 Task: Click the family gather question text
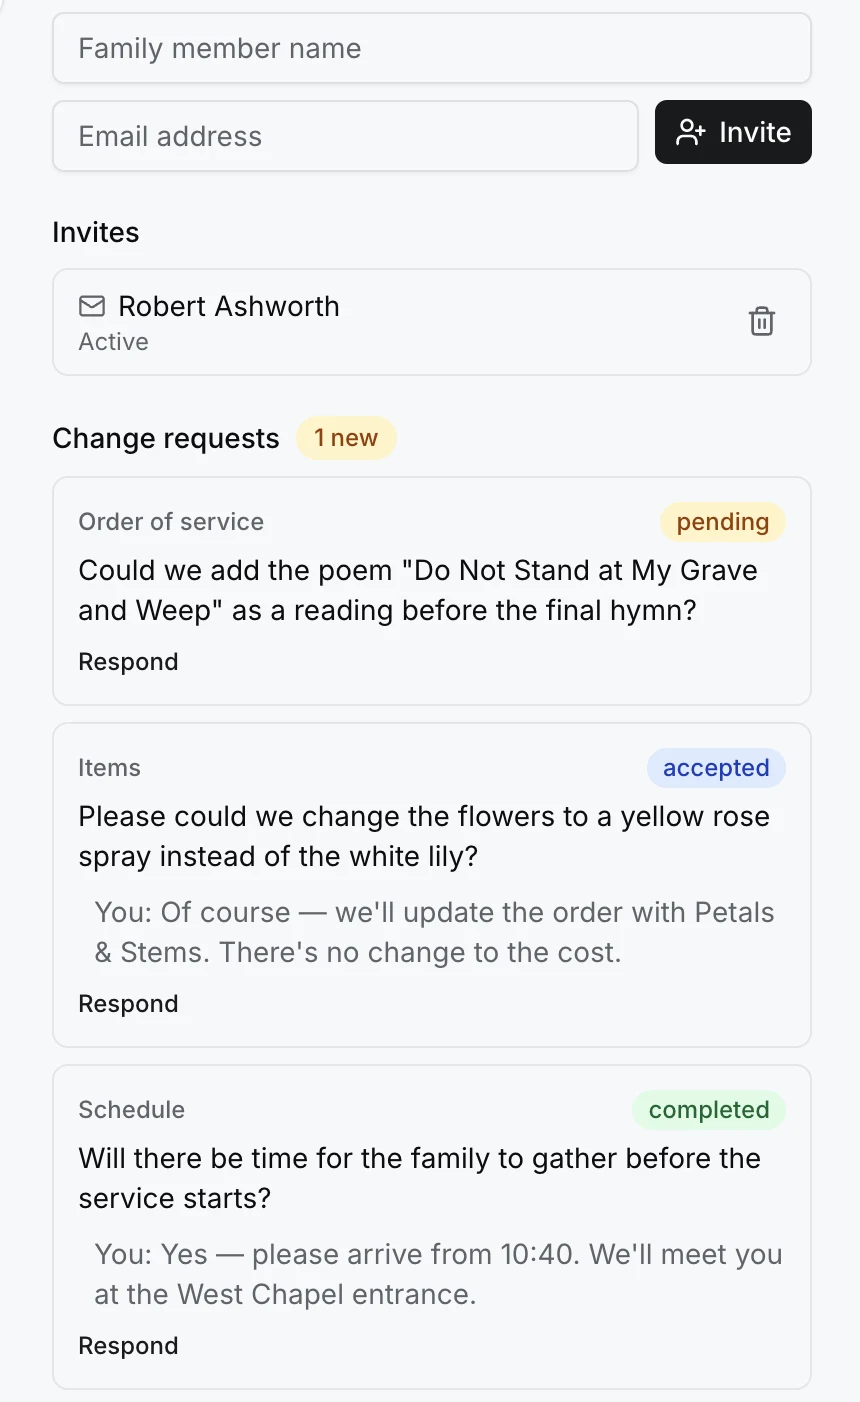coord(420,1178)
